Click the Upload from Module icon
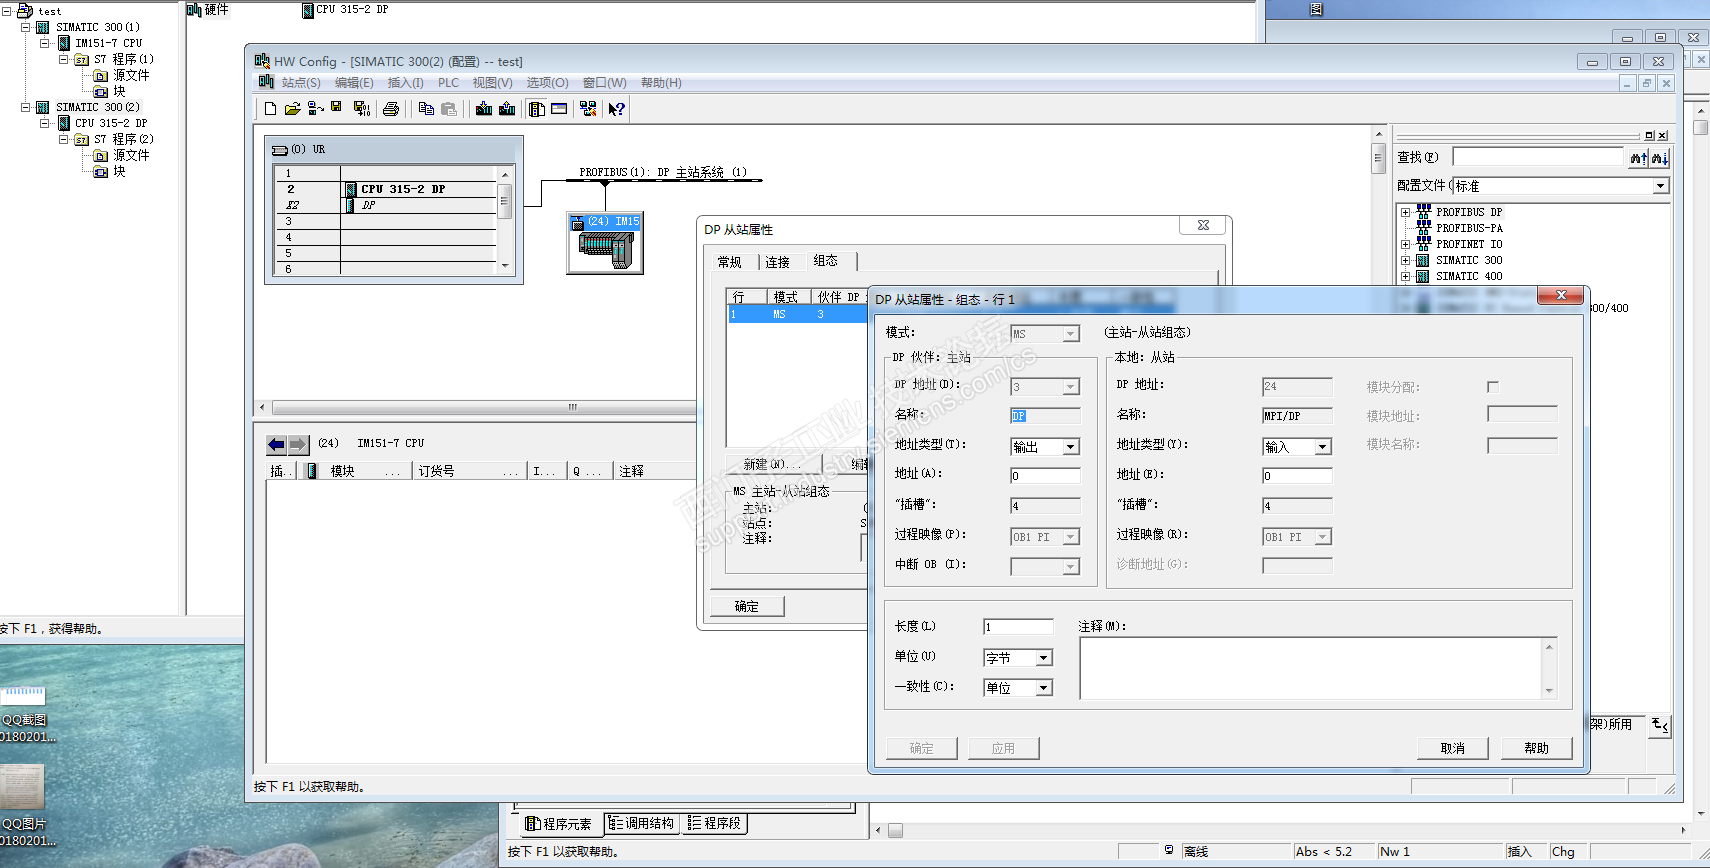This screenshot has width=1710, height=868. click(507, 109)
